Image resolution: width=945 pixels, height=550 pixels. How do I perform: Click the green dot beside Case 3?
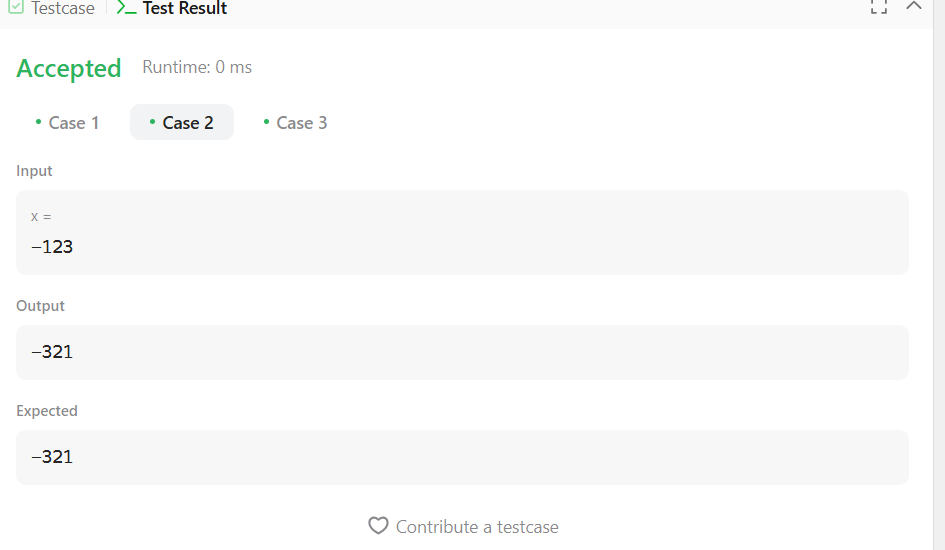click(266, 122)
